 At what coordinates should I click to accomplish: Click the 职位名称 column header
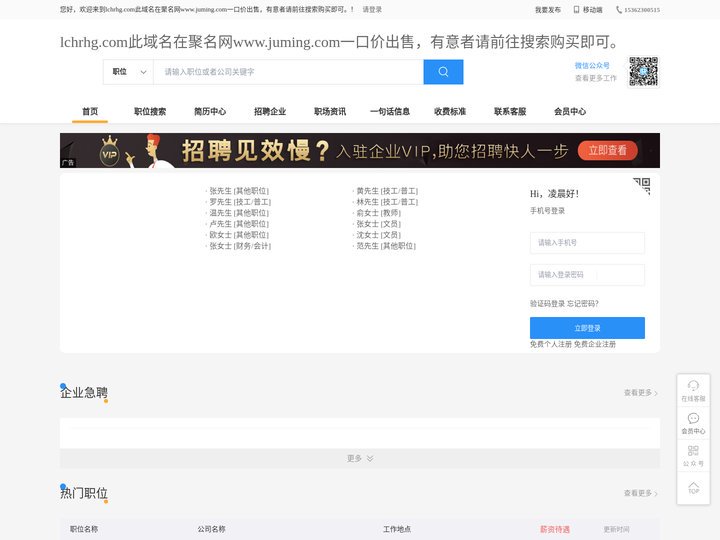pos(84,529)
